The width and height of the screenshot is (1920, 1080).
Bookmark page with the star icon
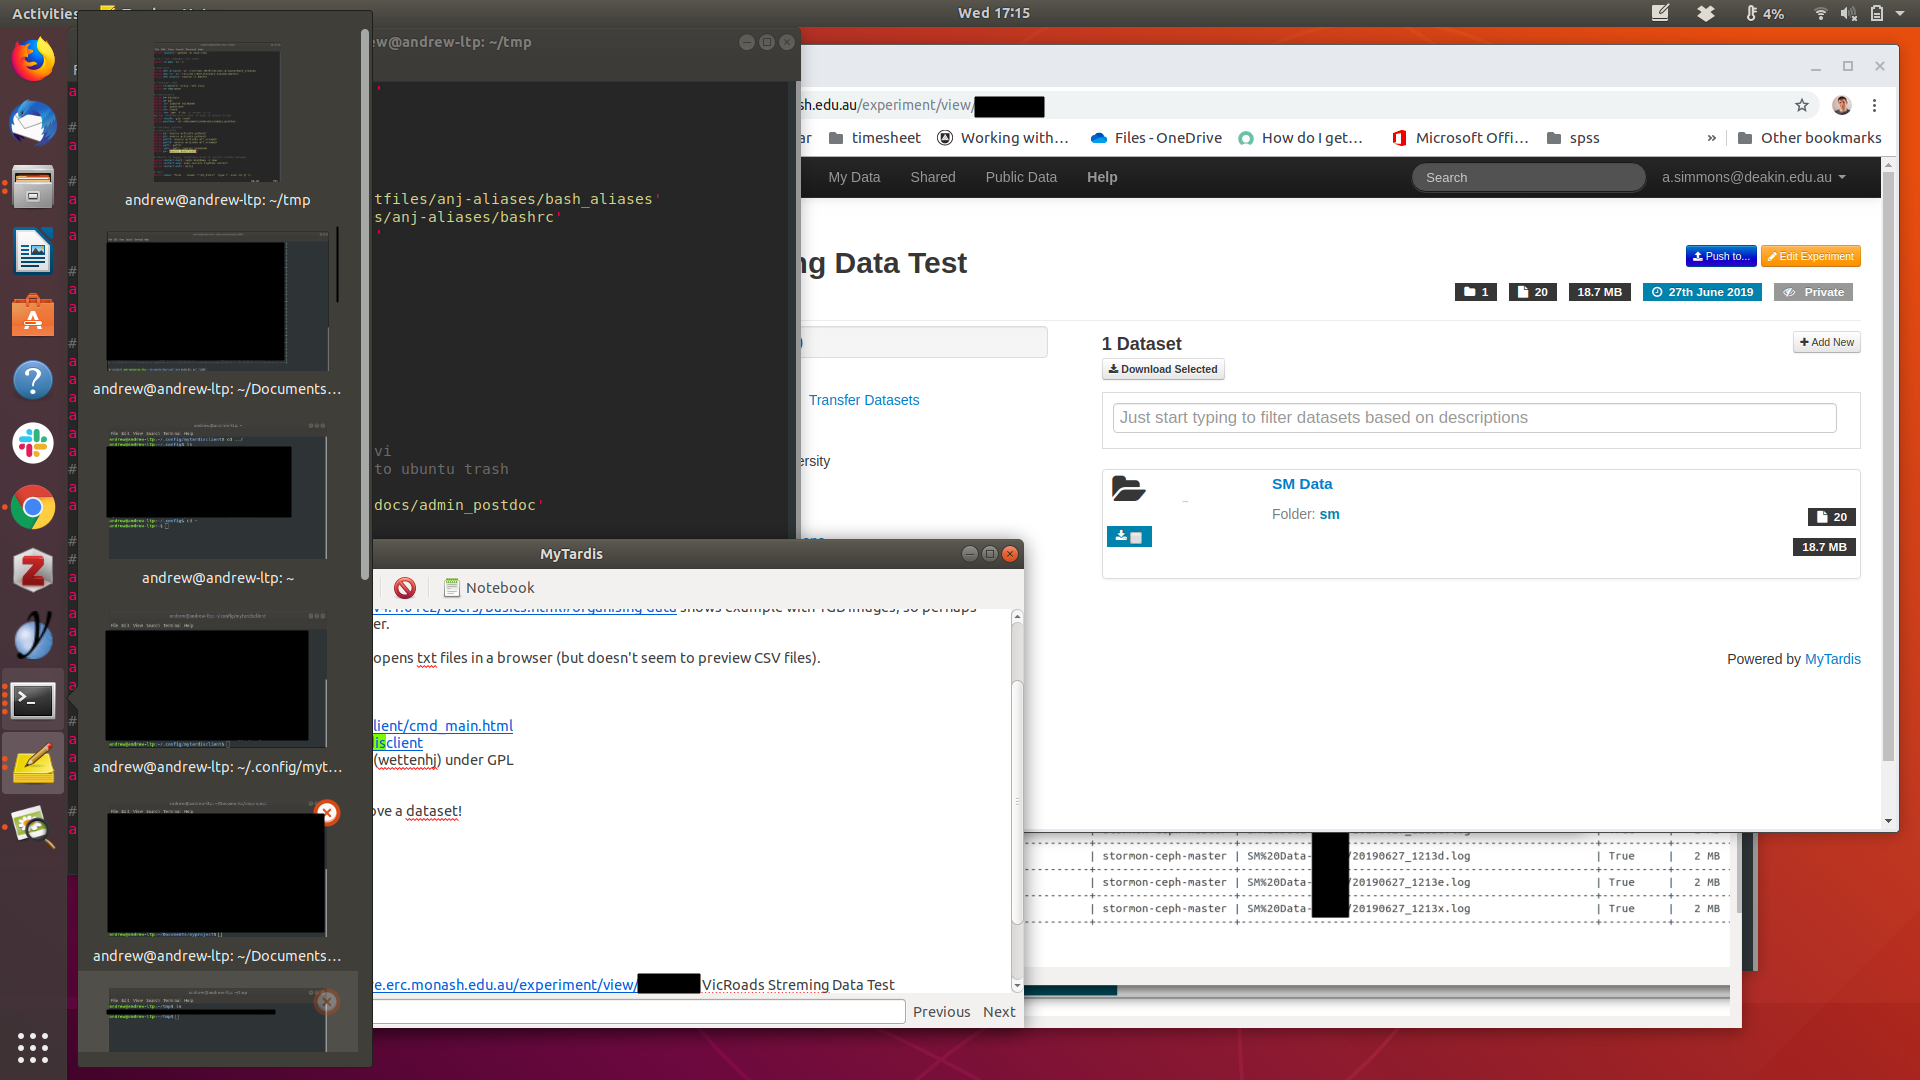[x=1802, y=105]
